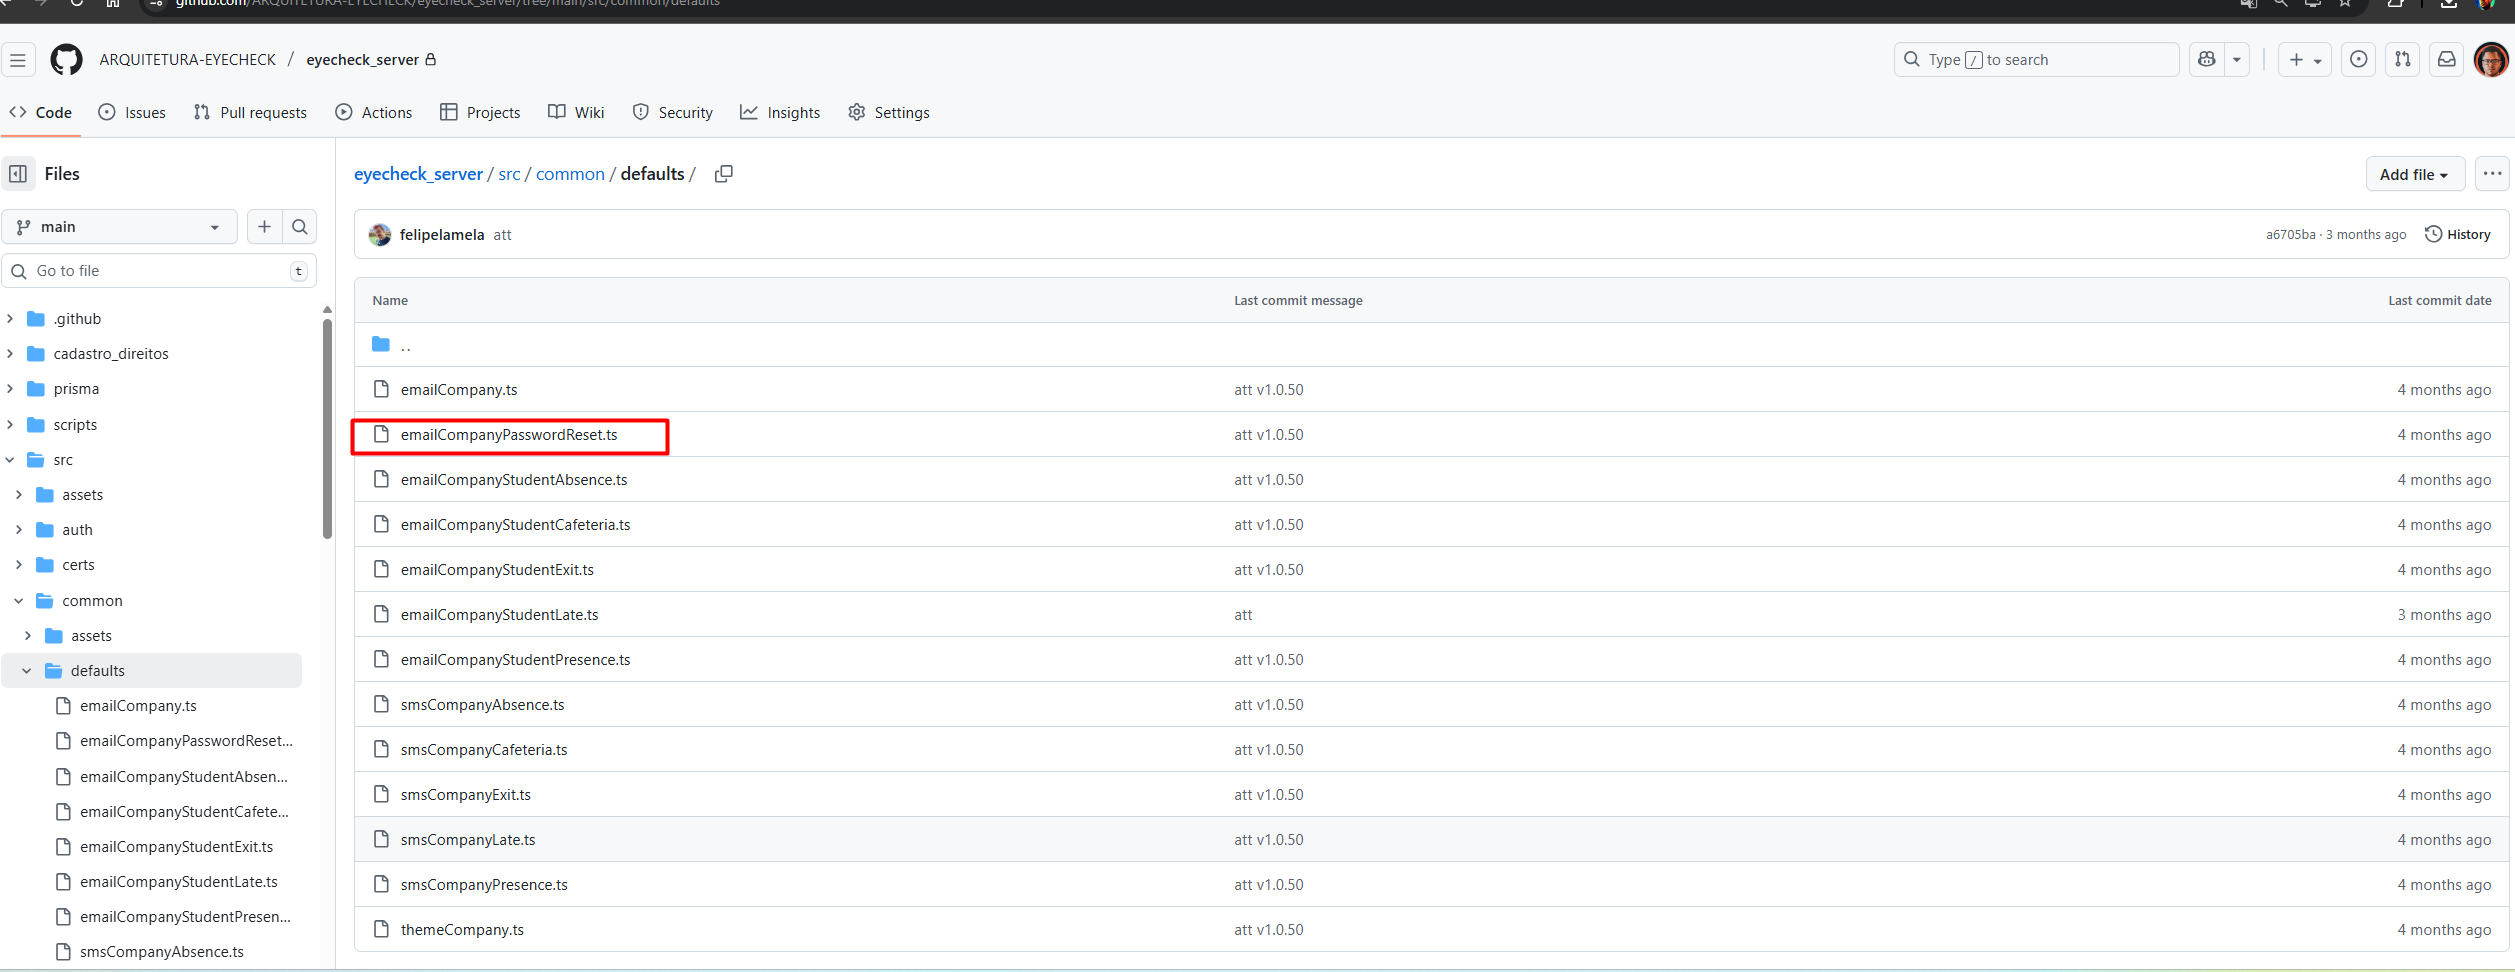The image size is (2515, 972).
Task: Collapse the Files side panel
Action: tap(18, 174)
